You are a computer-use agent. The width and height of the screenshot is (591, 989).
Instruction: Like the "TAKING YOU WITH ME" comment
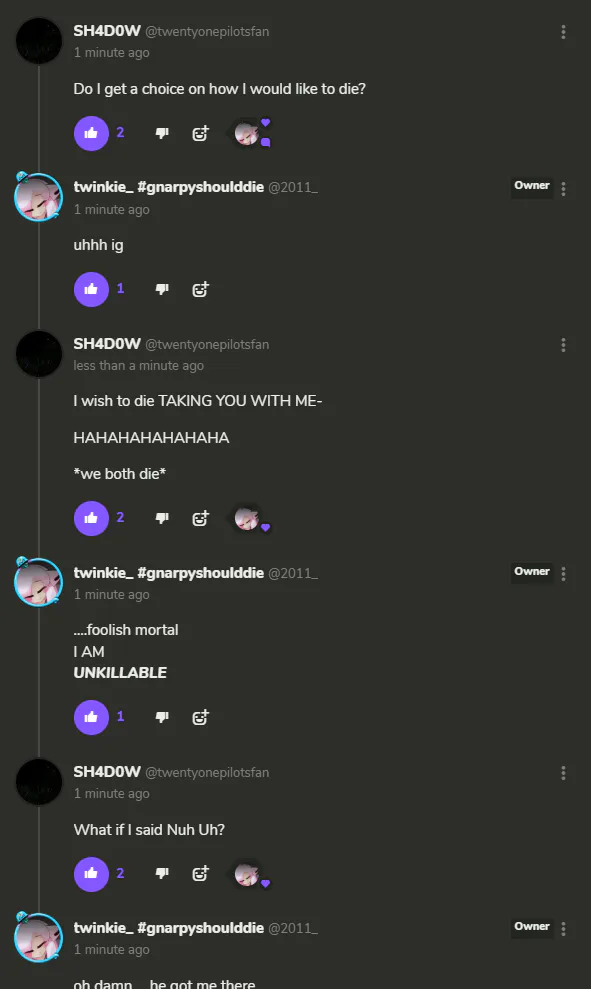pyautogui.click(x=91, y=518)
